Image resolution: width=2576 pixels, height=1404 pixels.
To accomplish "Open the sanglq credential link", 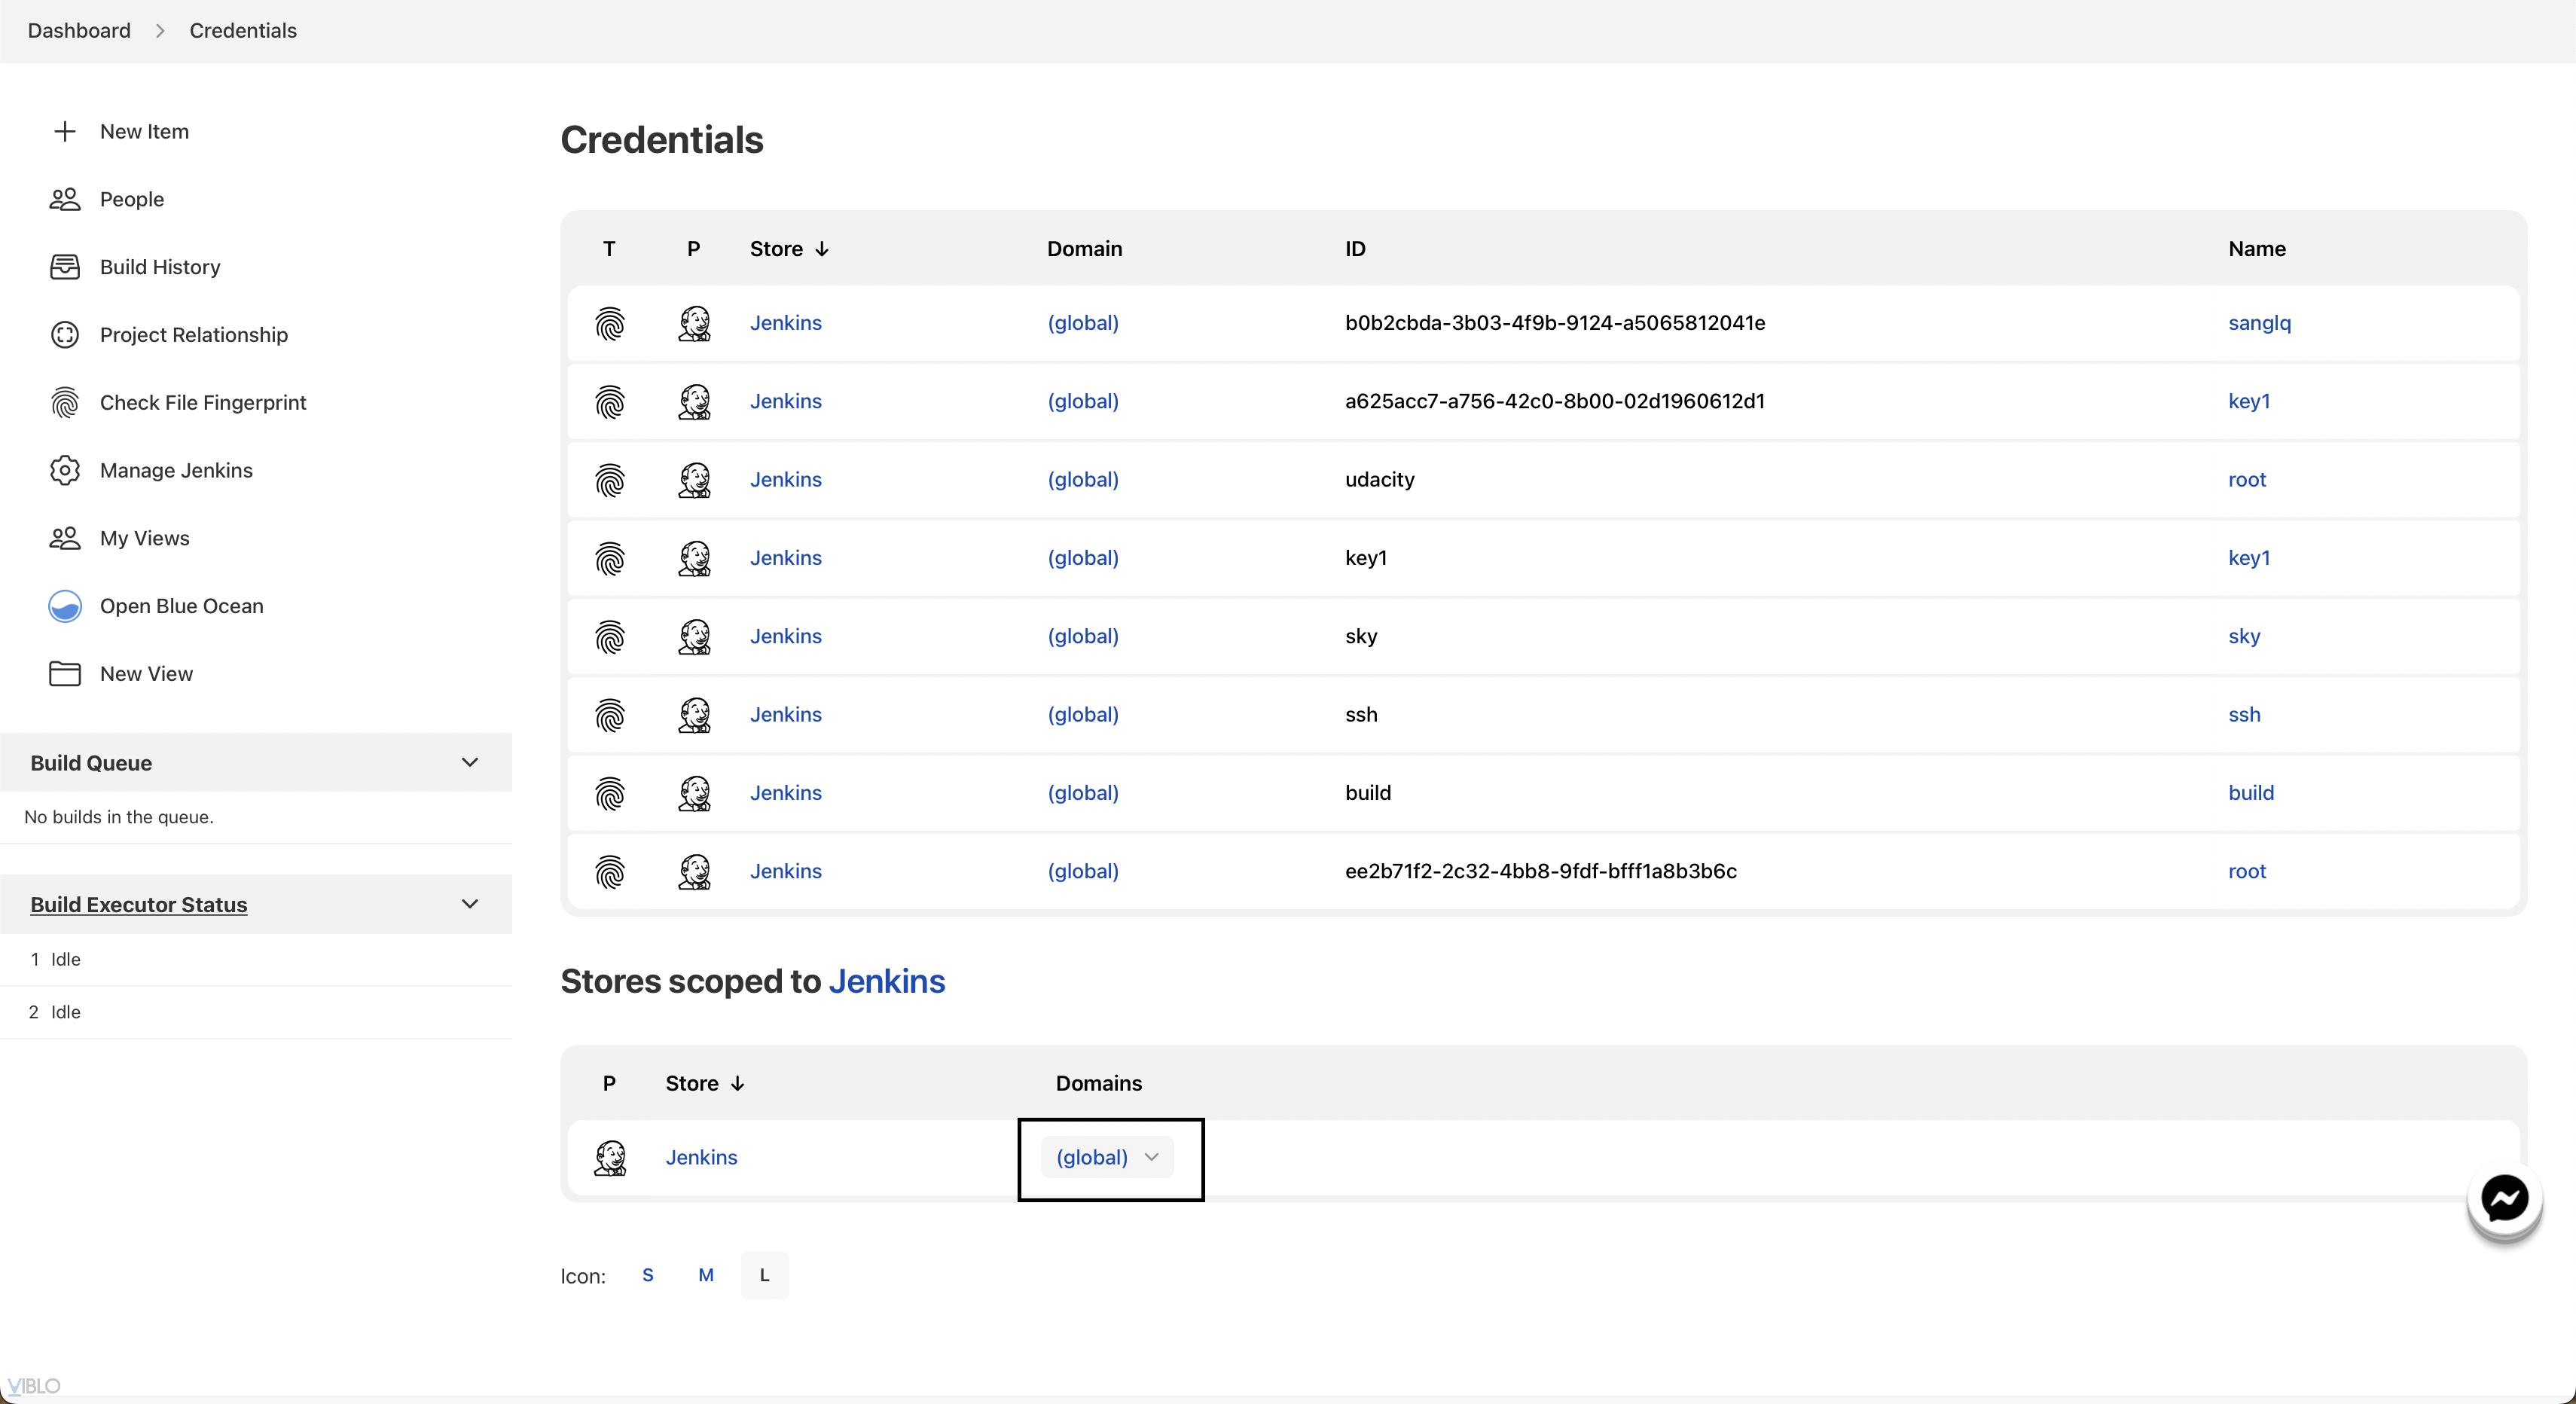I will [x=2259, y=323].
